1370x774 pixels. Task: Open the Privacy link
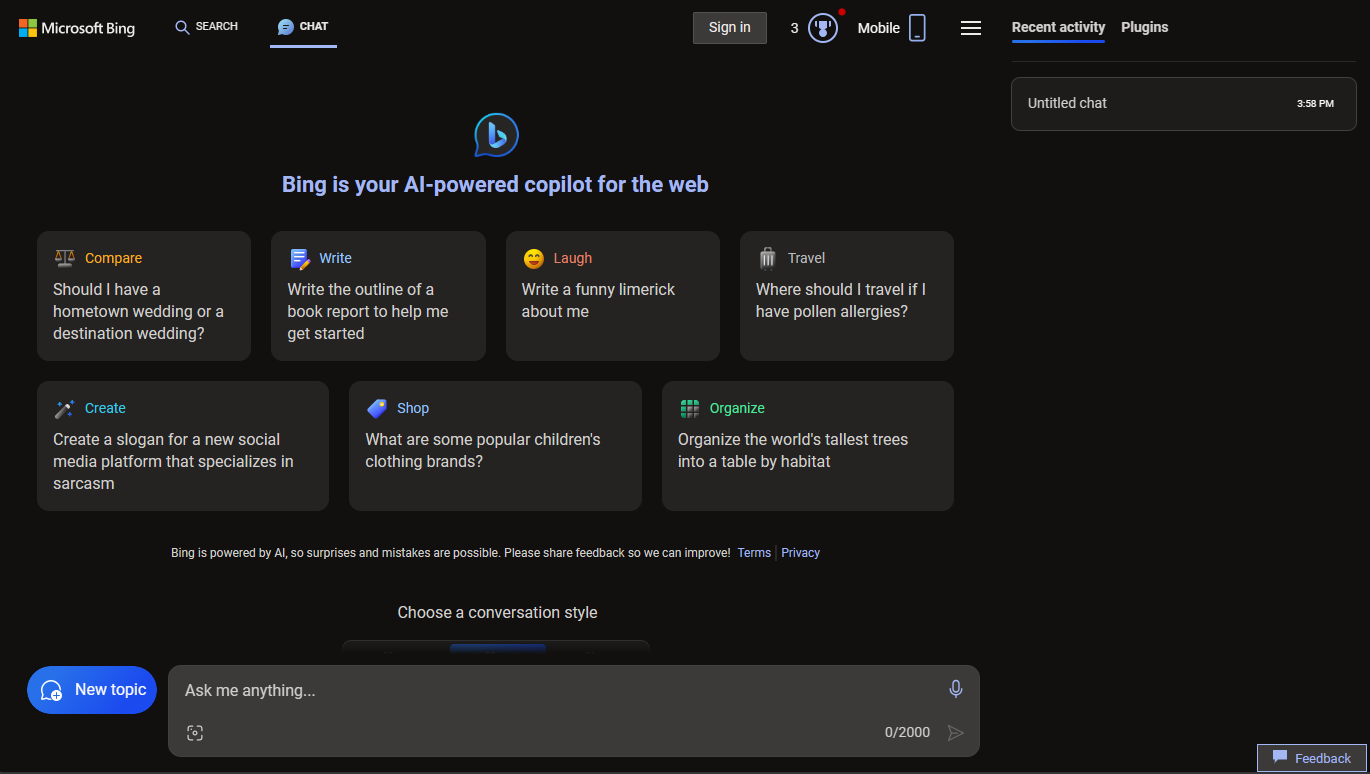[801, 552]
